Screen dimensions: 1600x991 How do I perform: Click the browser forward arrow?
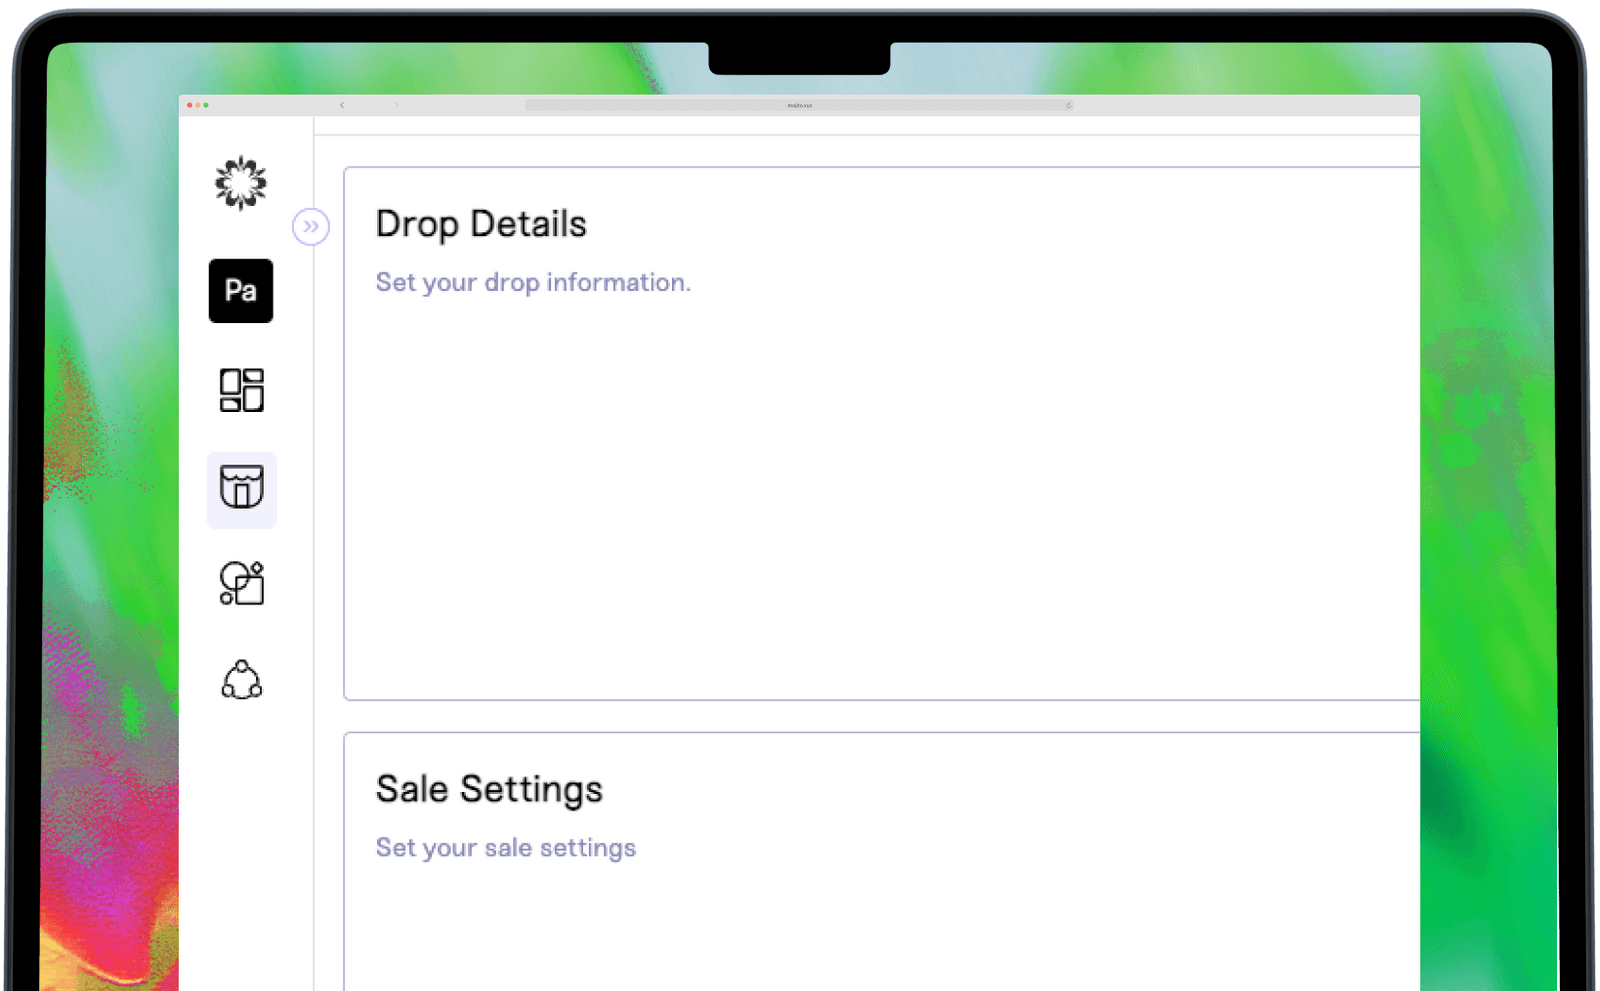coord(398,105)
